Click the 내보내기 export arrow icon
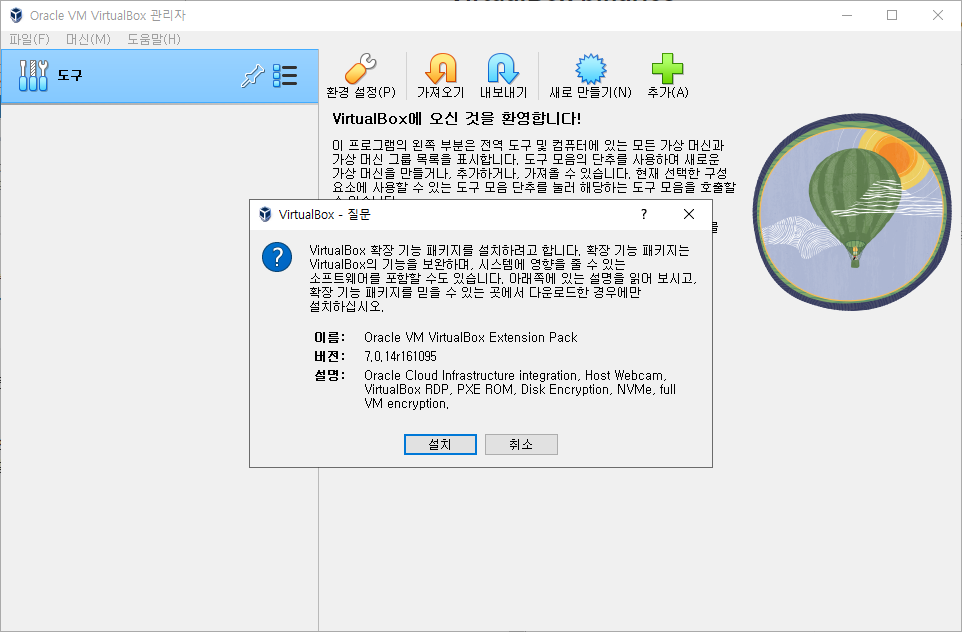Image resolution: width=962 pixels, height=632 pixels. tap(503, 68)
